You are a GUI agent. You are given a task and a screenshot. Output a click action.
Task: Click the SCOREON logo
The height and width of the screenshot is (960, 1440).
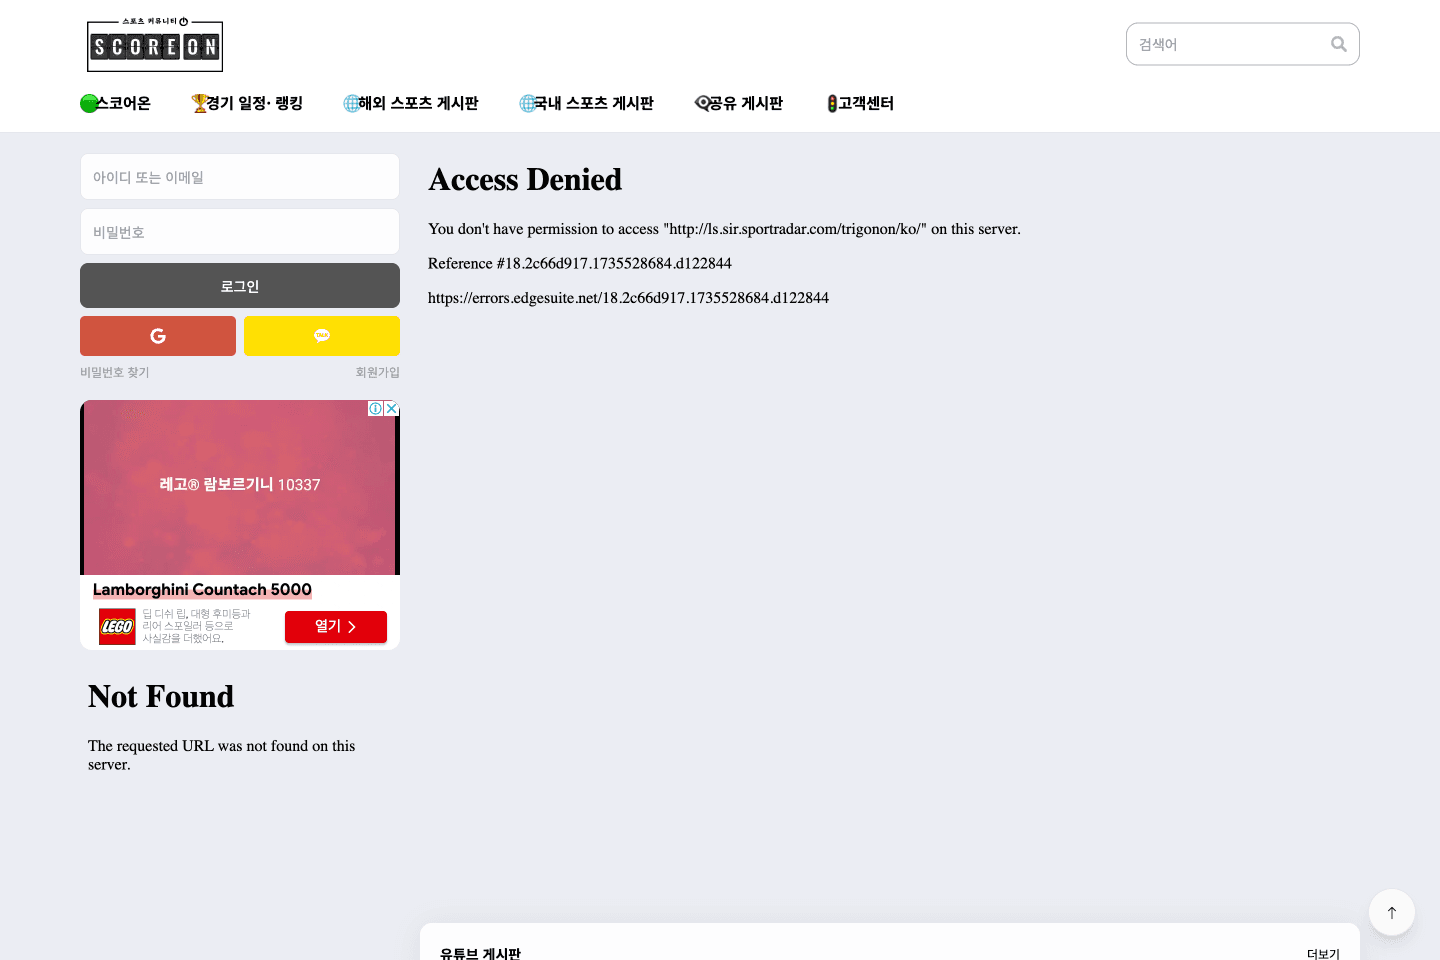[155, 46]
